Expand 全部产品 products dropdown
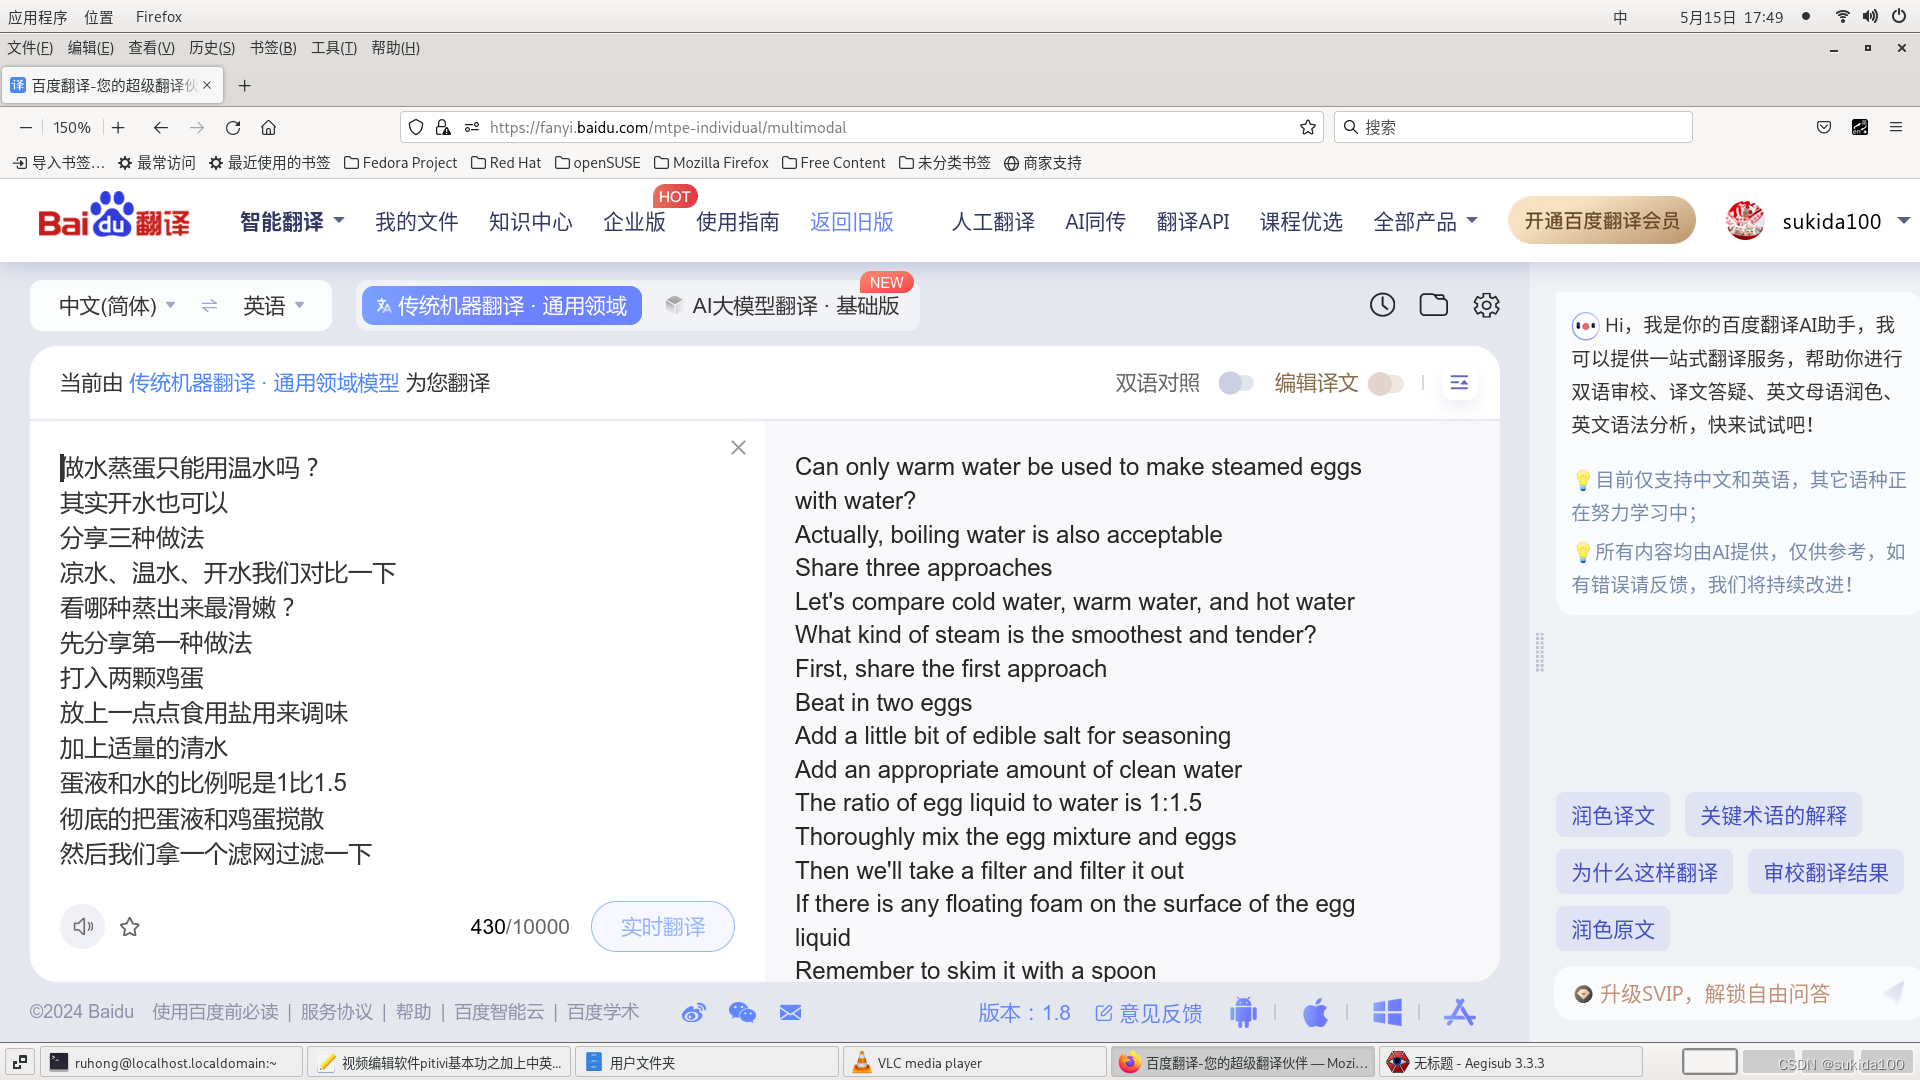Viewport: 1920px width, 1080px height. coord(1424,222)
